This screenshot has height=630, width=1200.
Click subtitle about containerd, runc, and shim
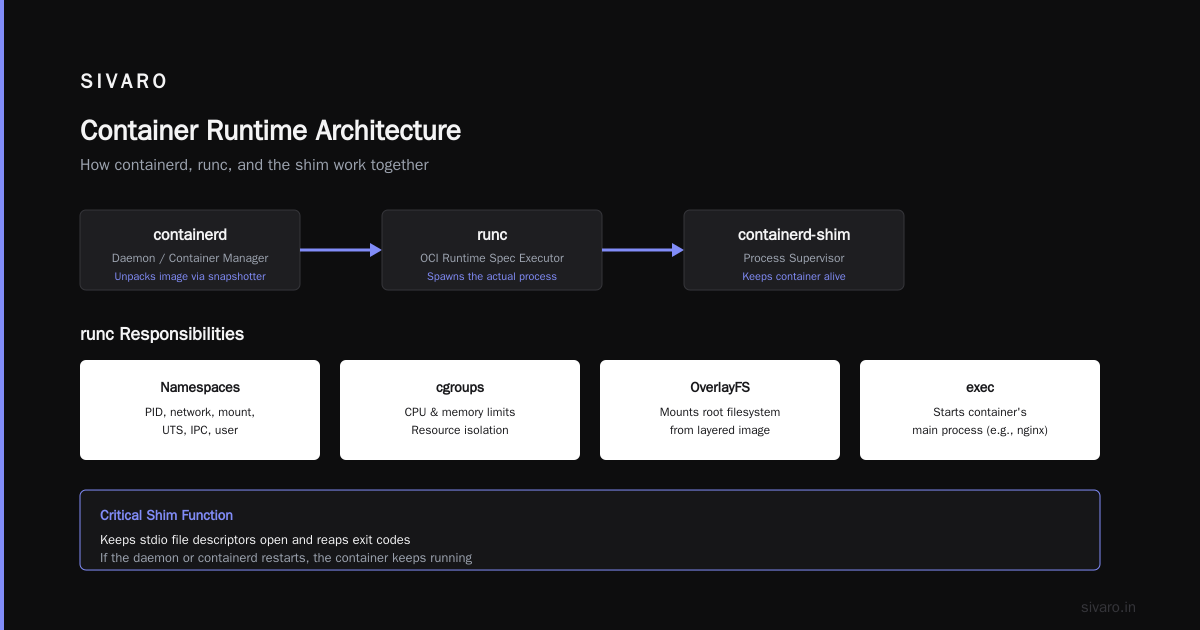pos(254,165)
